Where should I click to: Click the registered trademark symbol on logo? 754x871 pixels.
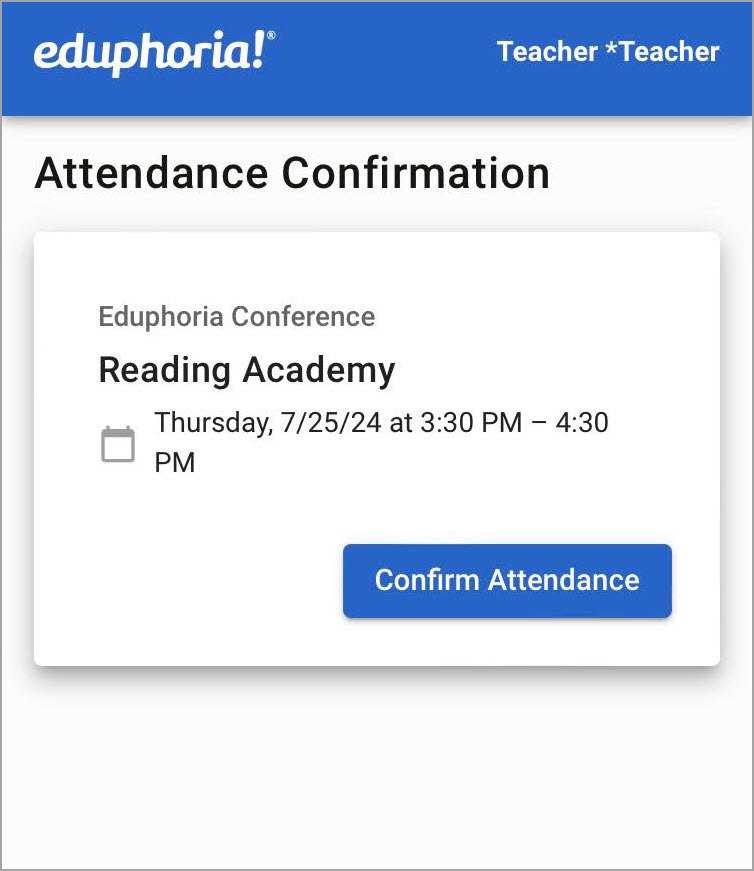coord(271,36)
